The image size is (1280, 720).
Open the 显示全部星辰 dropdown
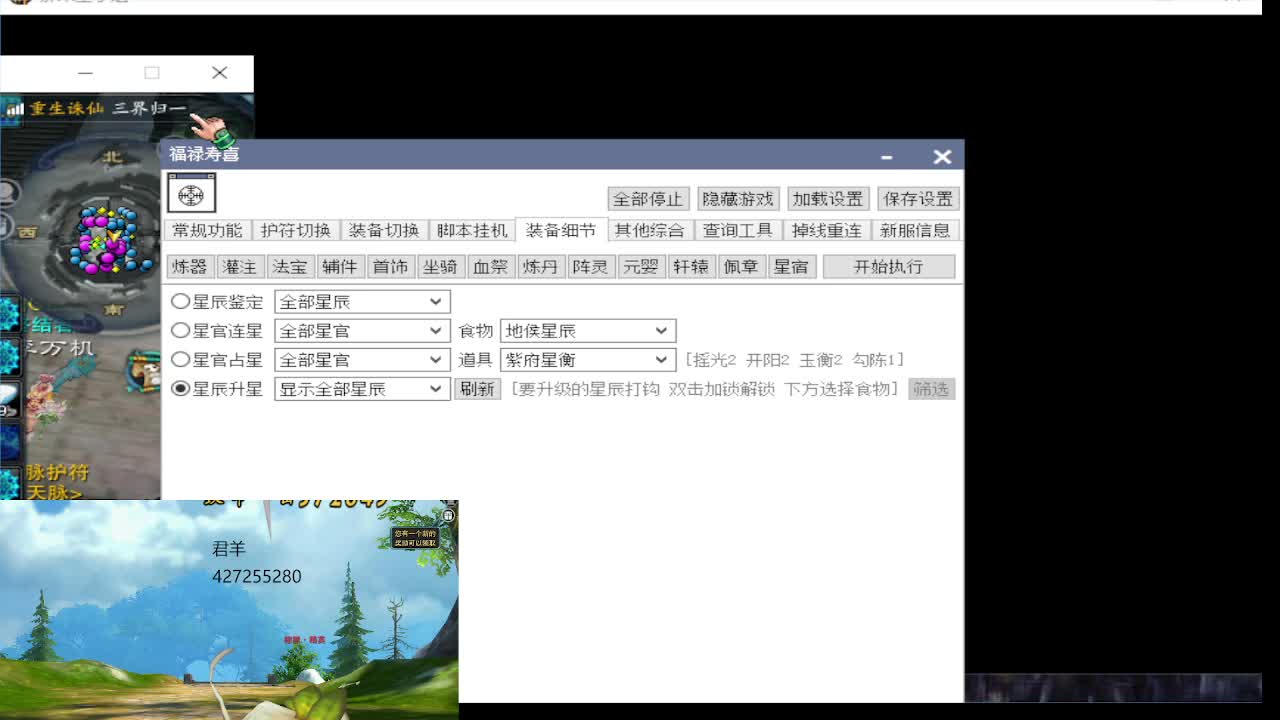(361, 389)
